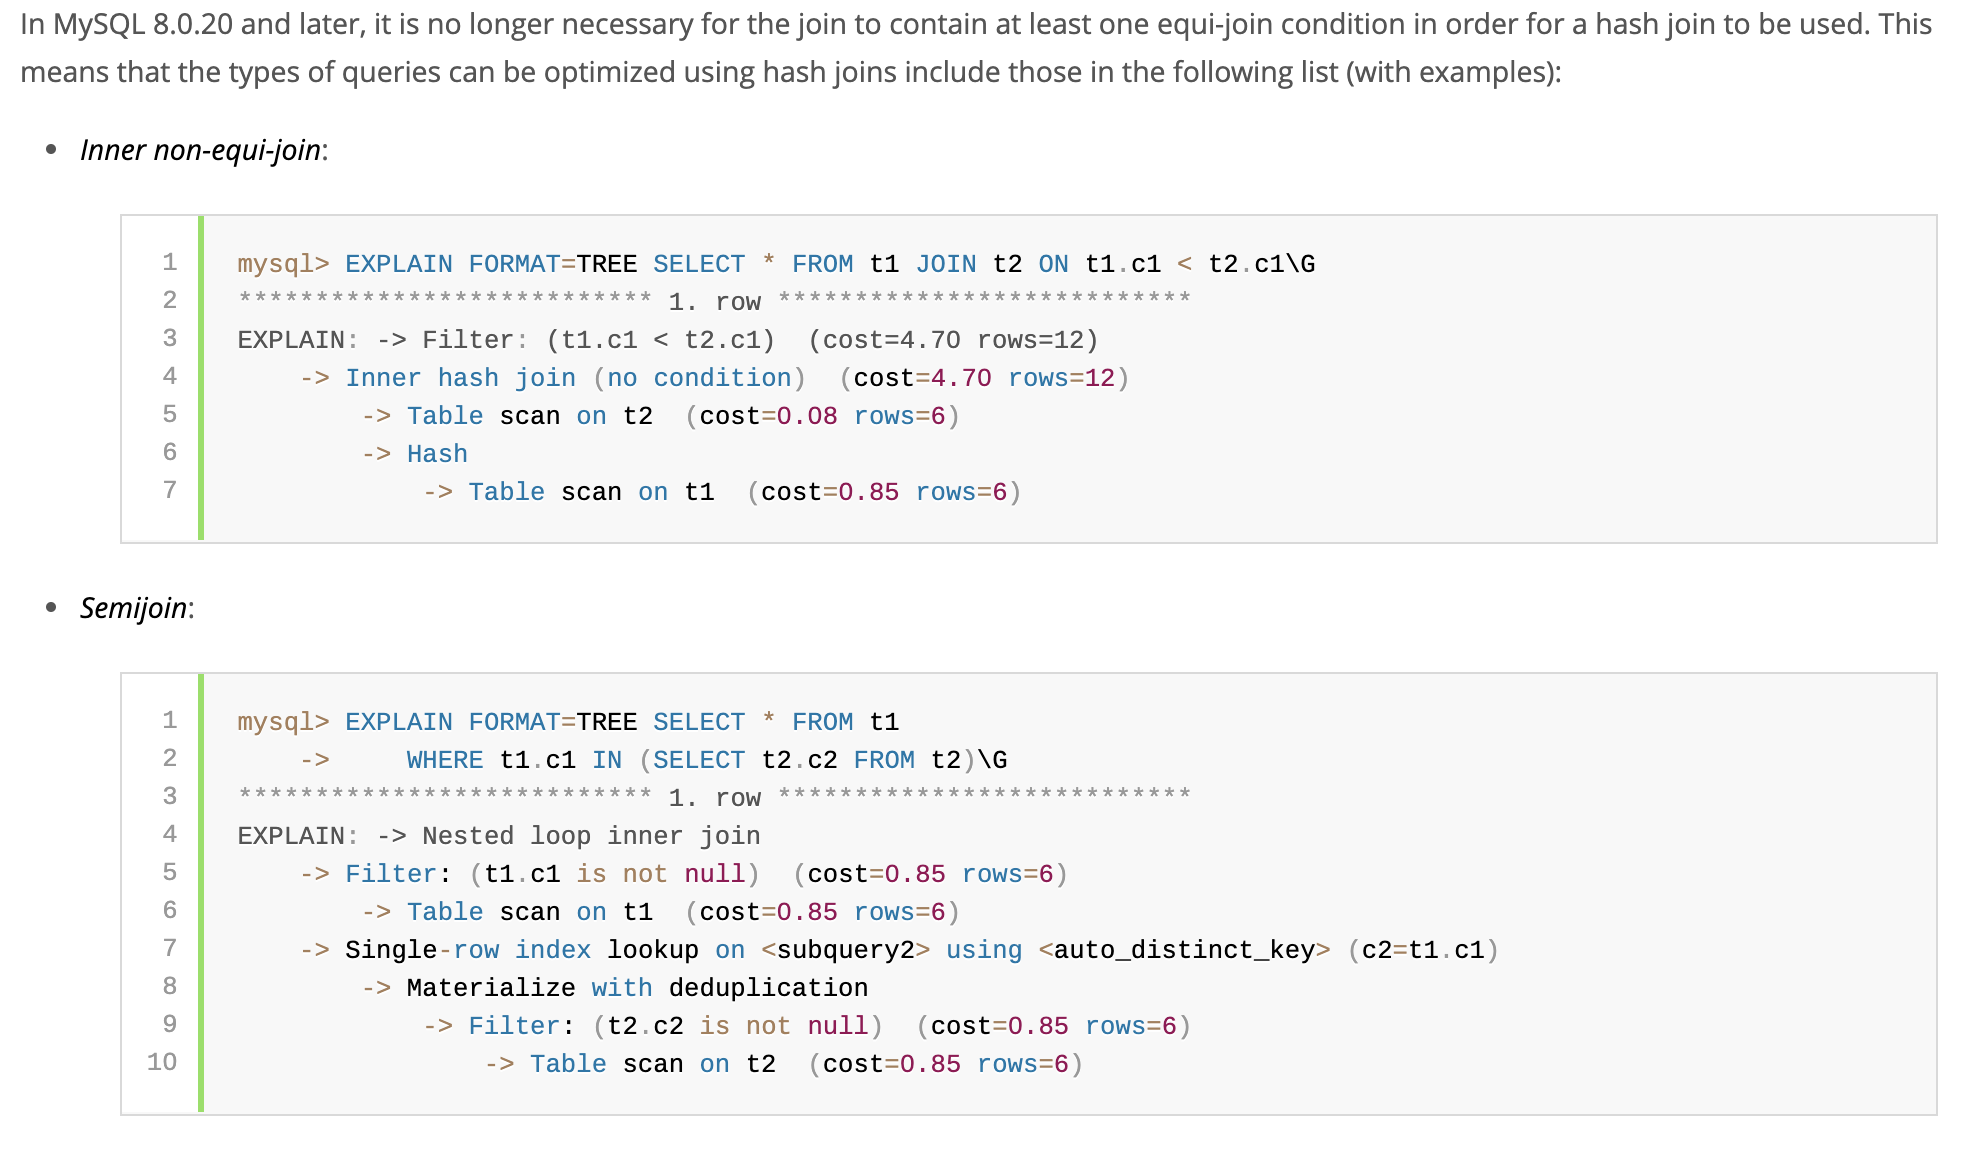Screen dimensions: 1984x1160
Task: Click the "<auto_distinct_key>" token
Action: pos(1184,950)
